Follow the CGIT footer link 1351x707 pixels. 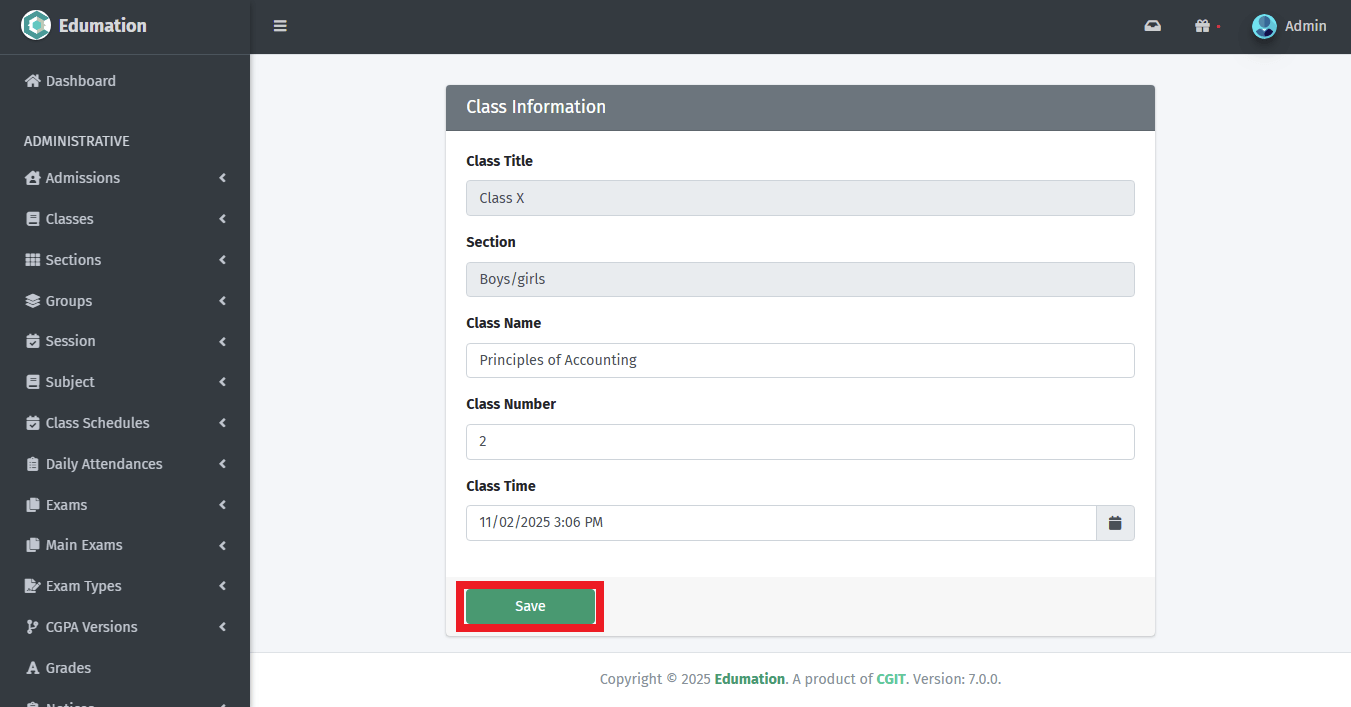click(x=891, y=679)
